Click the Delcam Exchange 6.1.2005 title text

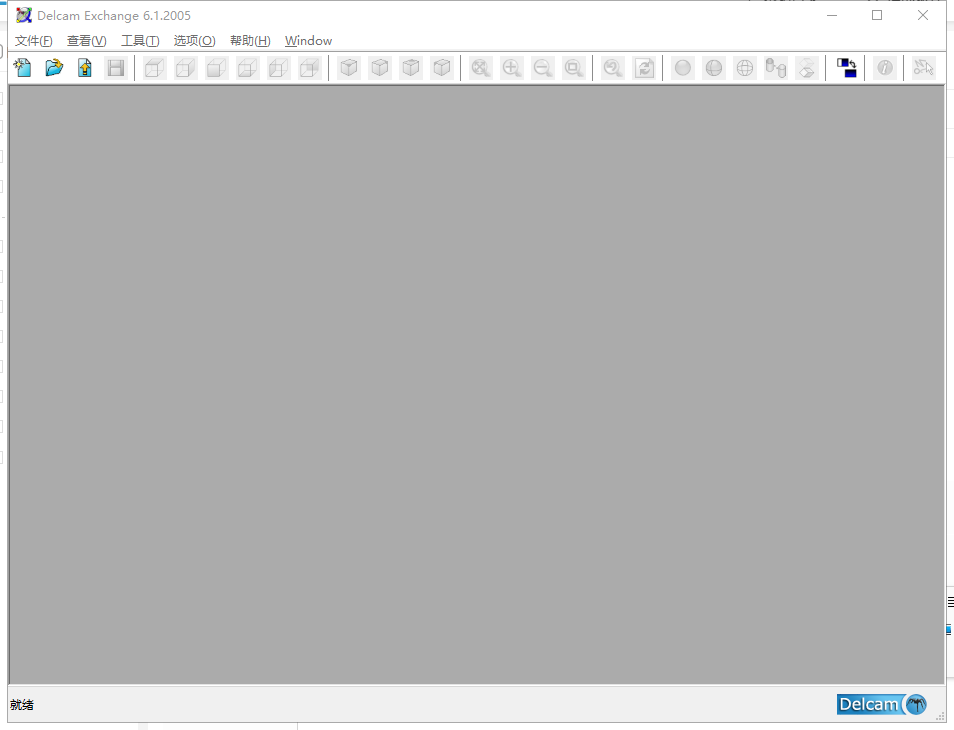click(x=114, y=16)
